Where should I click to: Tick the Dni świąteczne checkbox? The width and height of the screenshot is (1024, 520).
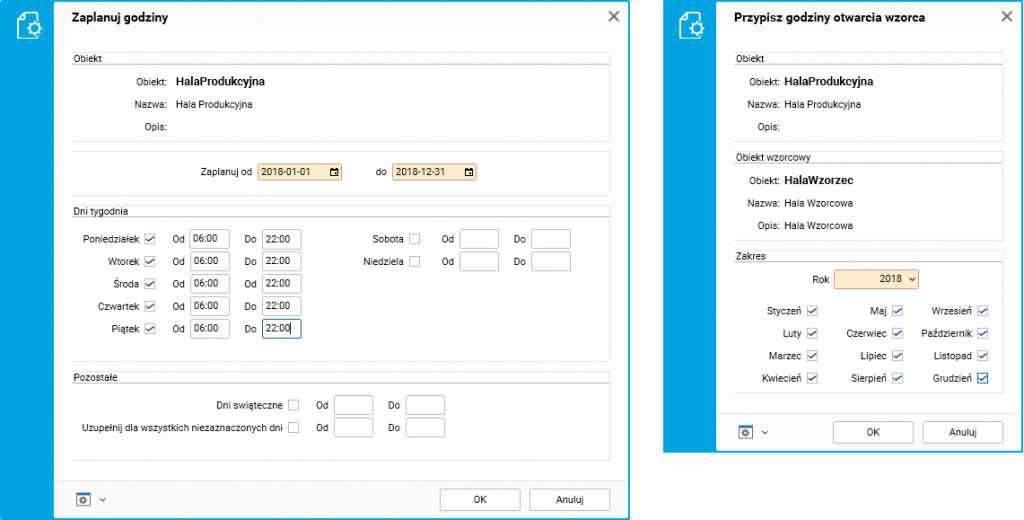pyautogui.click(x=294, y=405)
